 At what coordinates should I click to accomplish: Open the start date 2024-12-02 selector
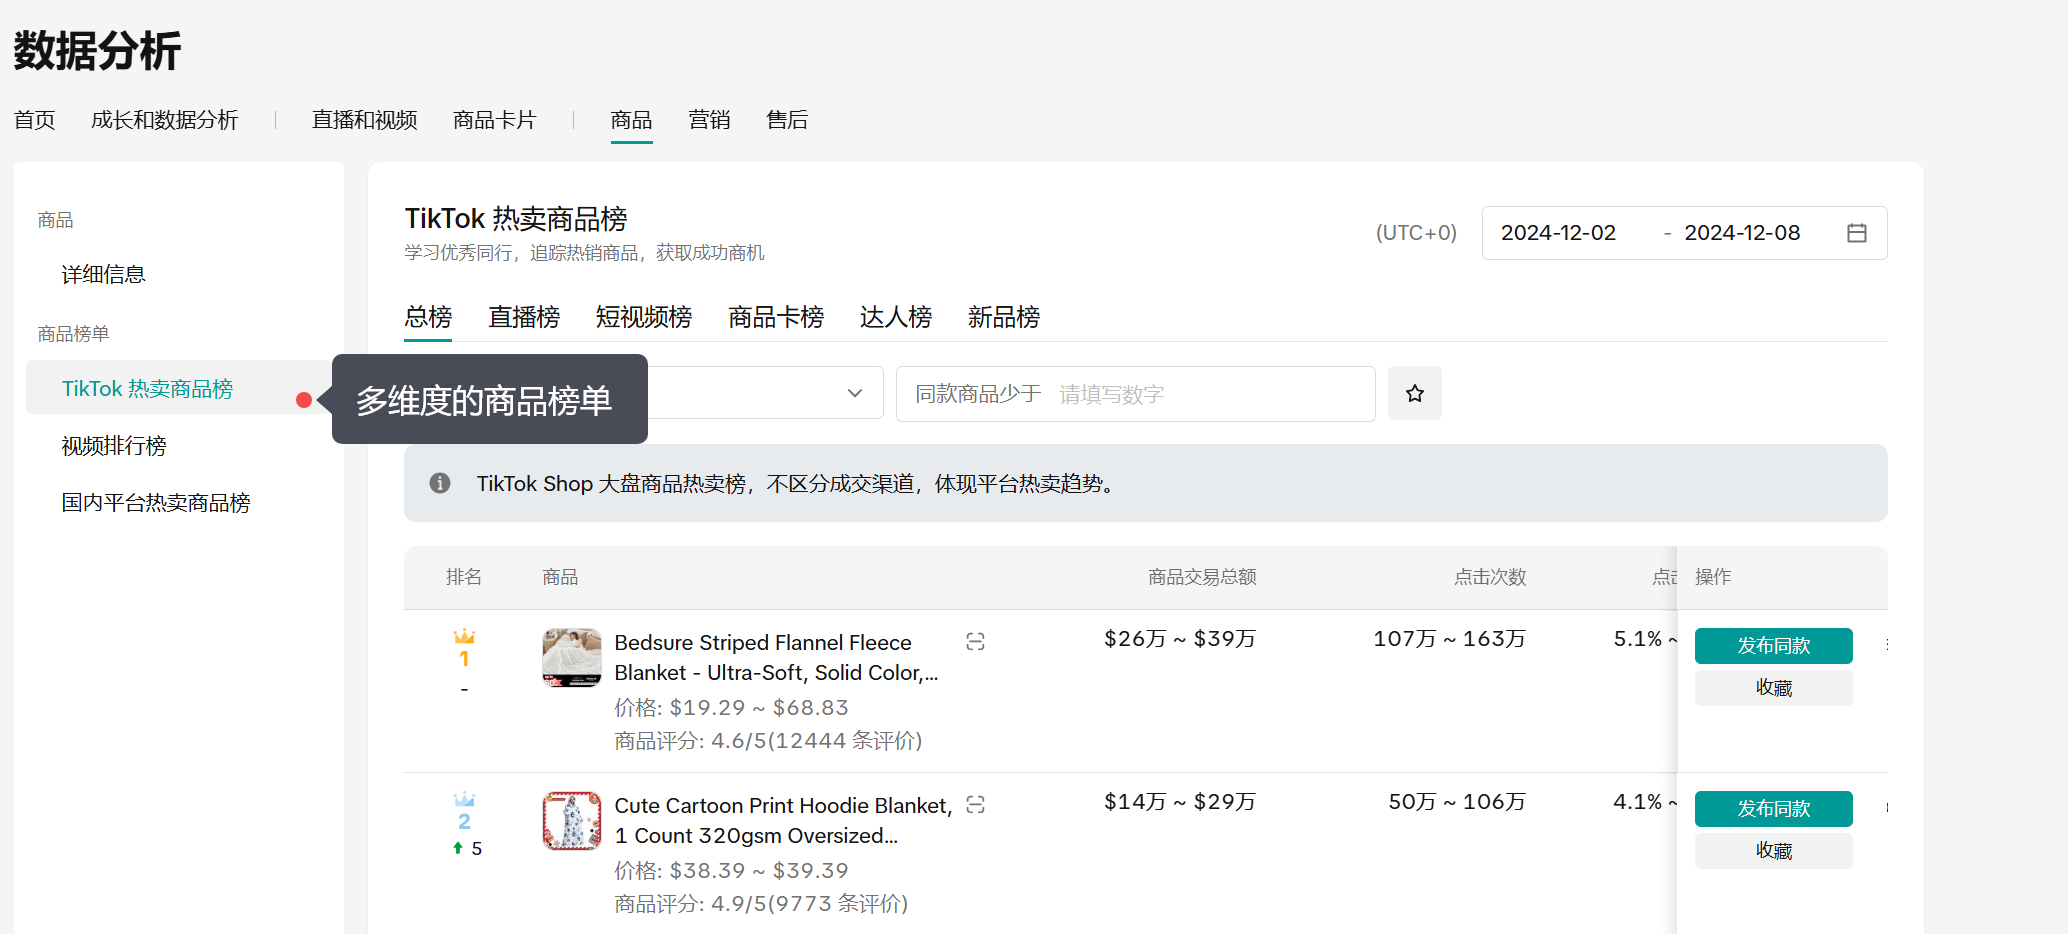tap(1558, 233)
